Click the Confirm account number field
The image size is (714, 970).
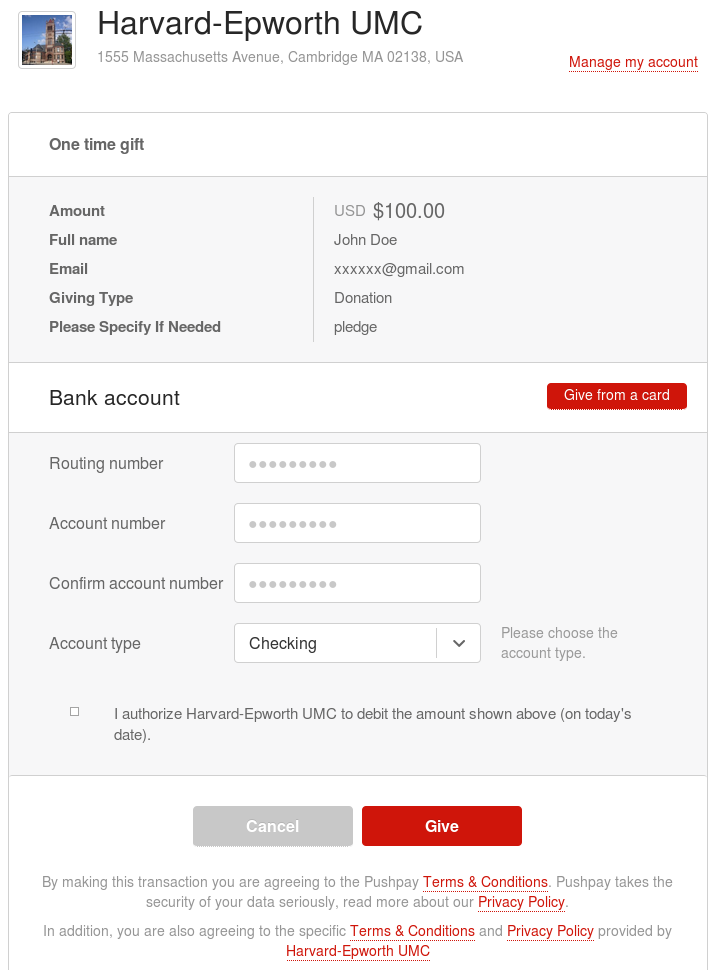coord(357,583)
